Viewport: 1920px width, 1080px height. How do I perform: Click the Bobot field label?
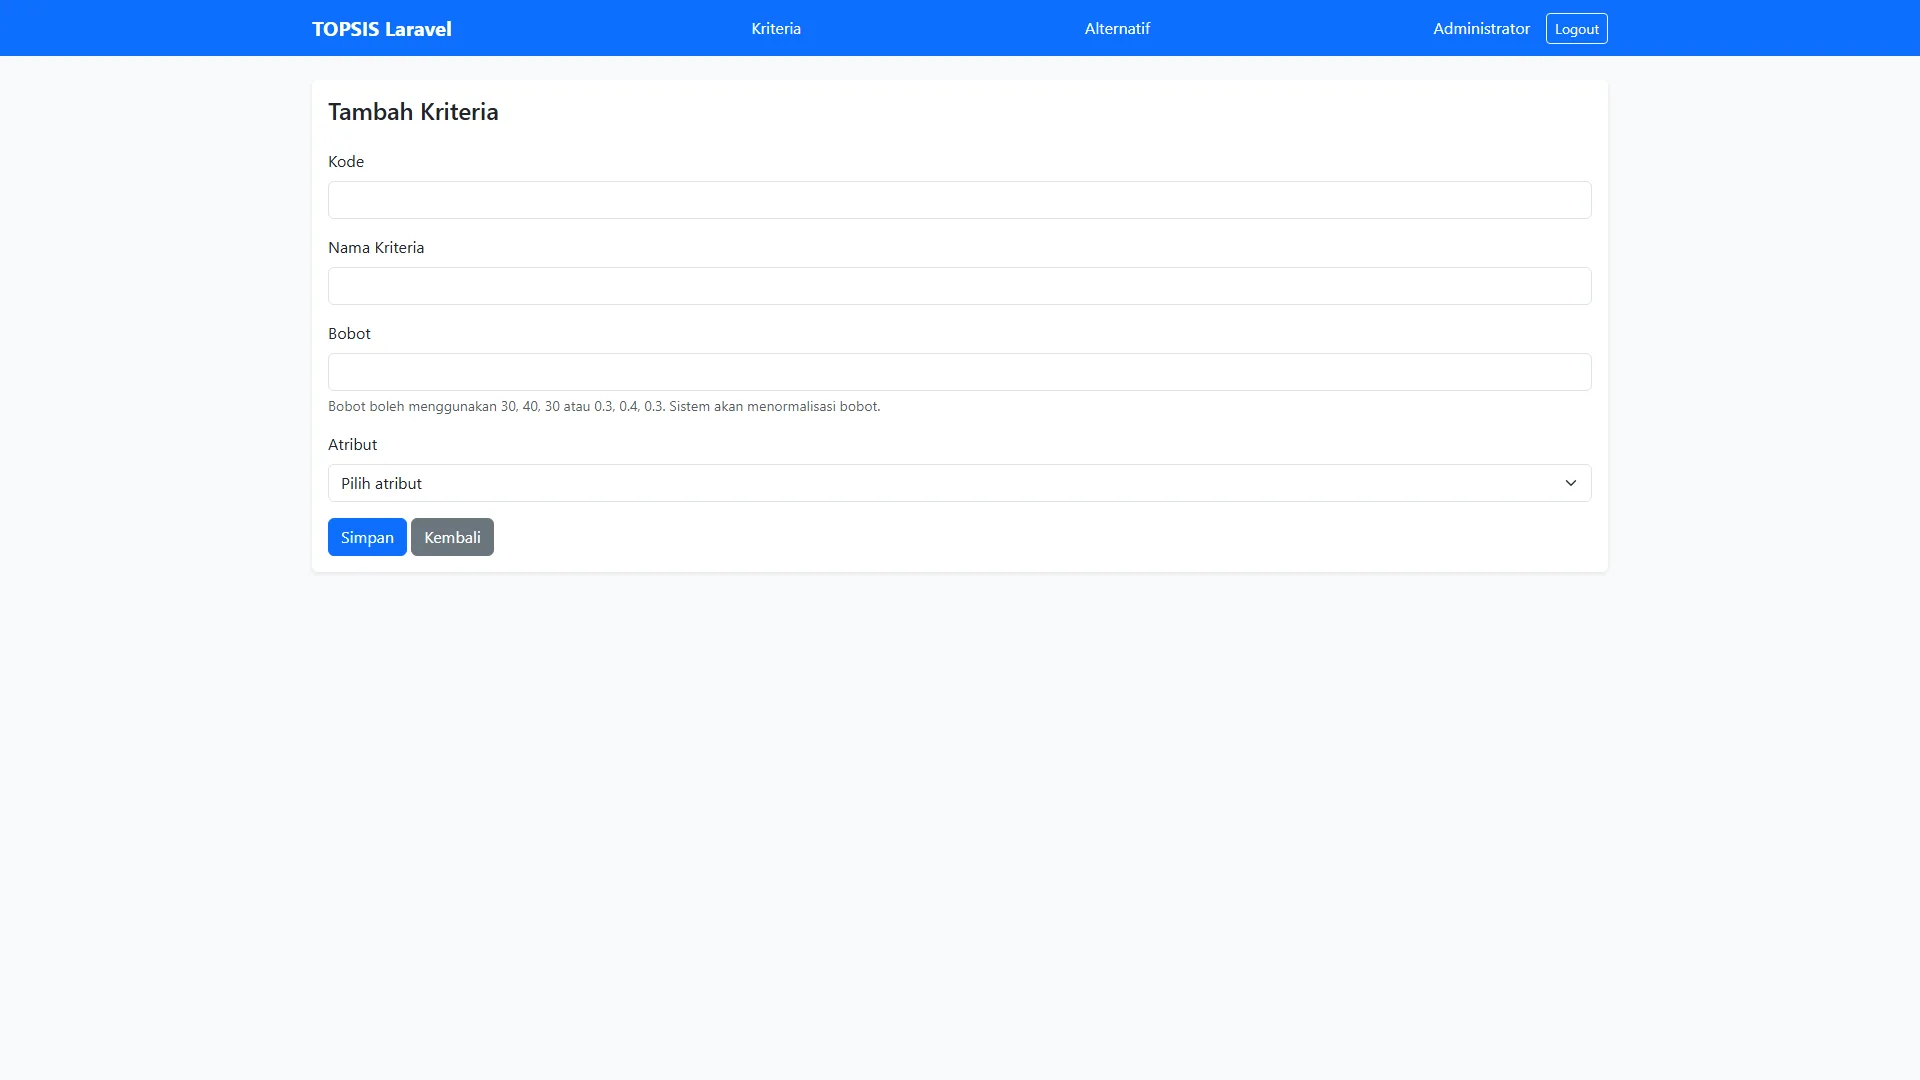tap(349, 334)
